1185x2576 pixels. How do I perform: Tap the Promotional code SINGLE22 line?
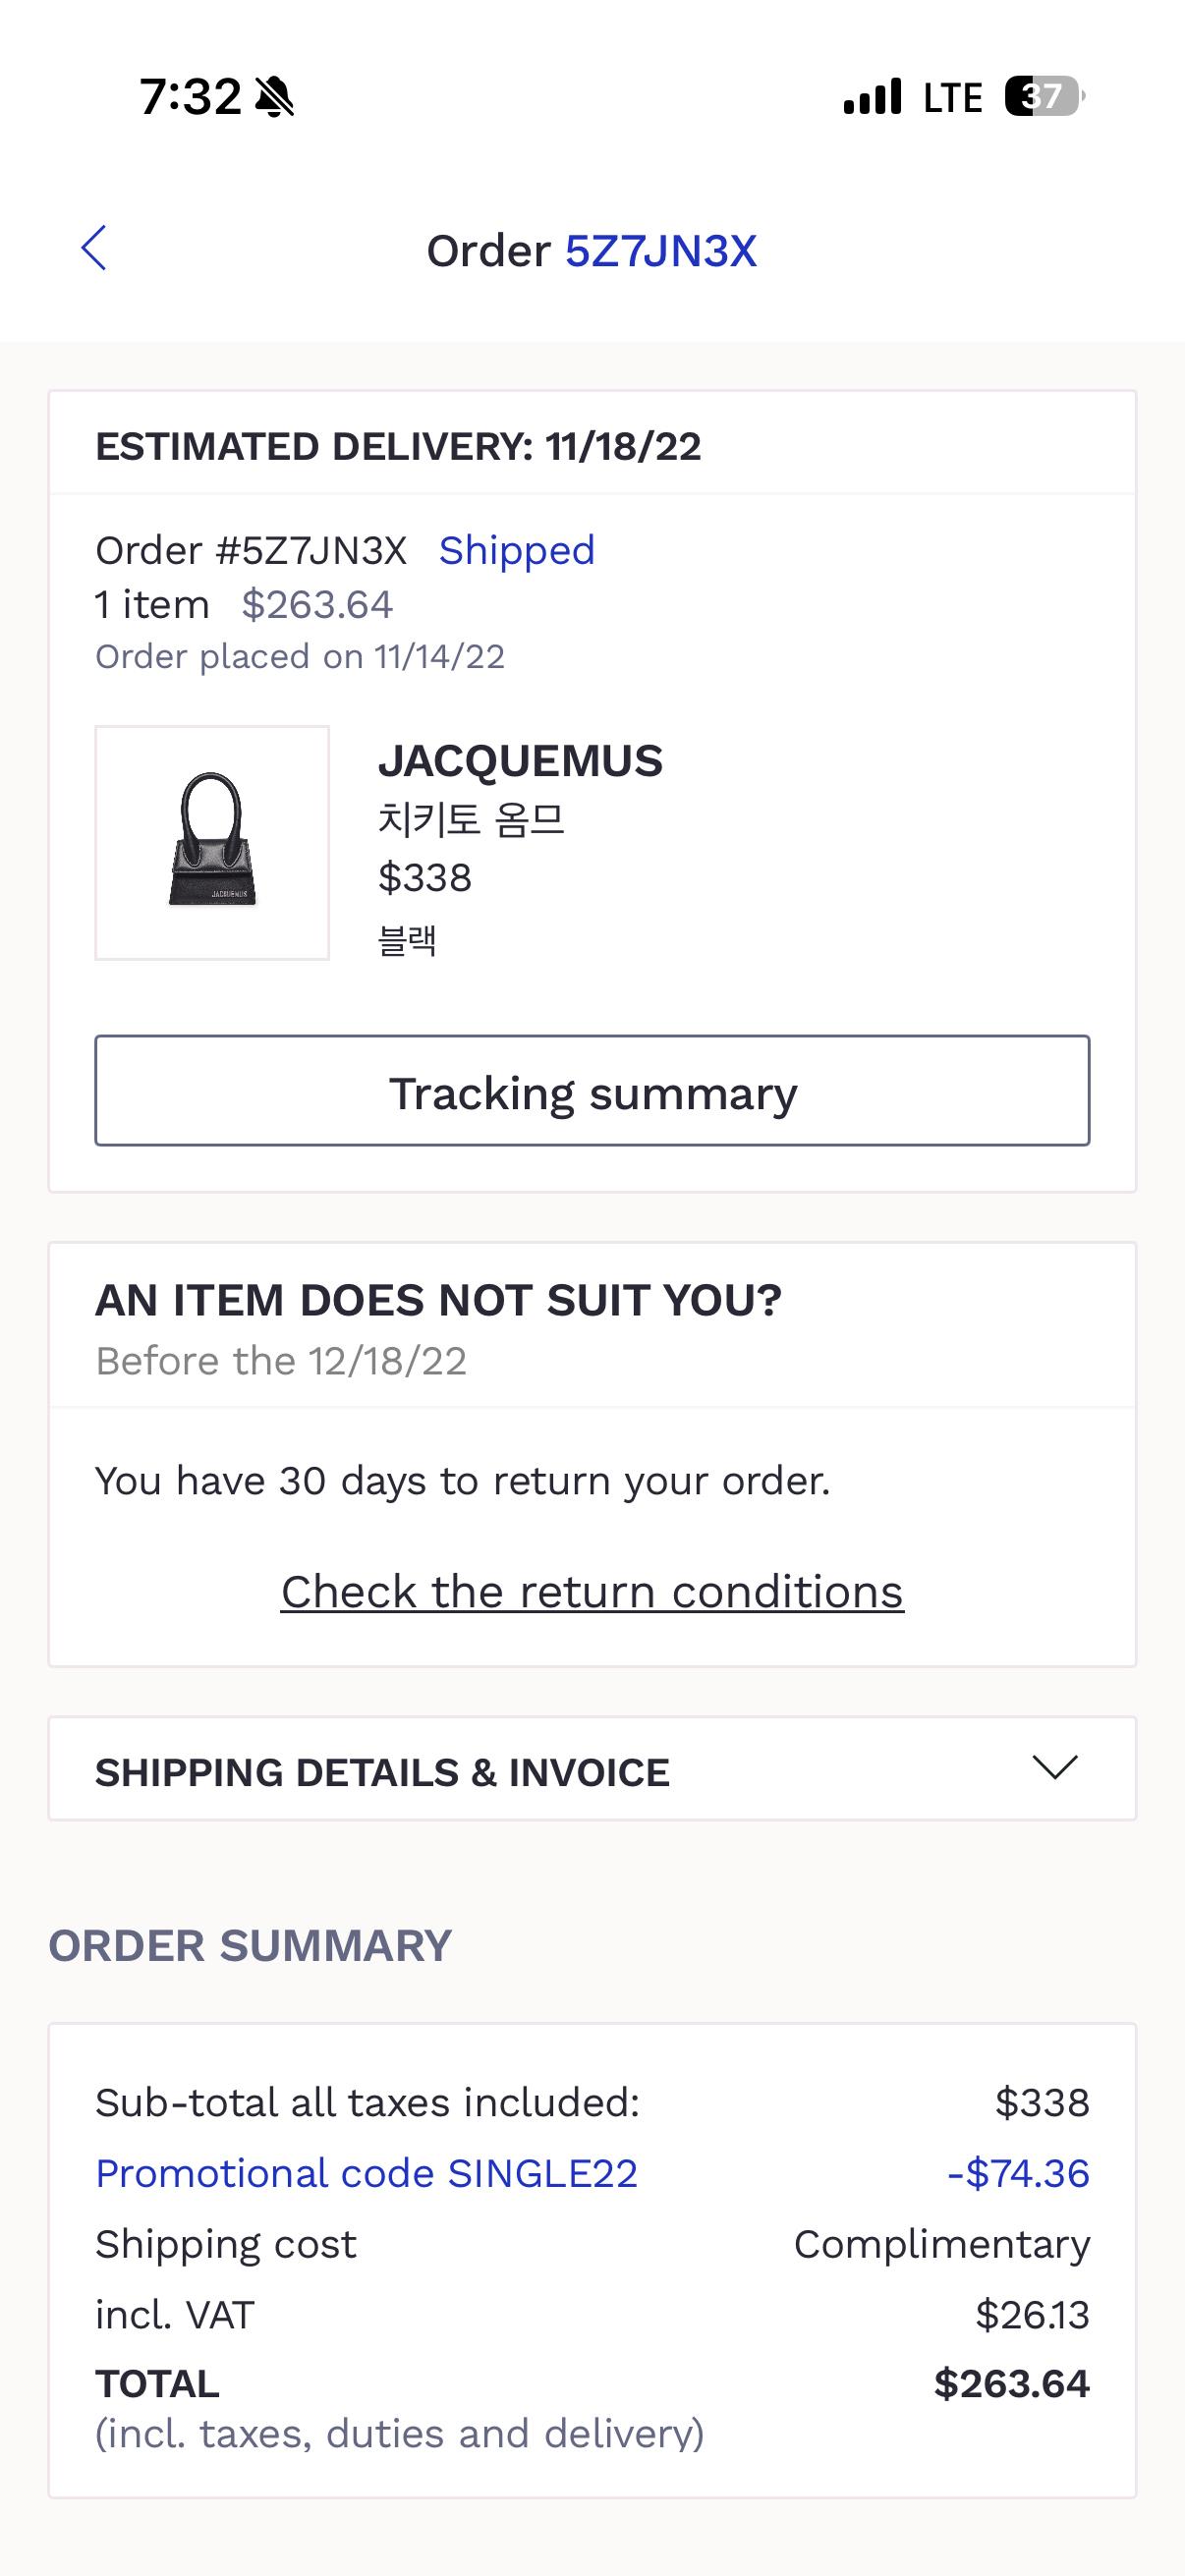pyautogui.click(x=366, y=2173)
